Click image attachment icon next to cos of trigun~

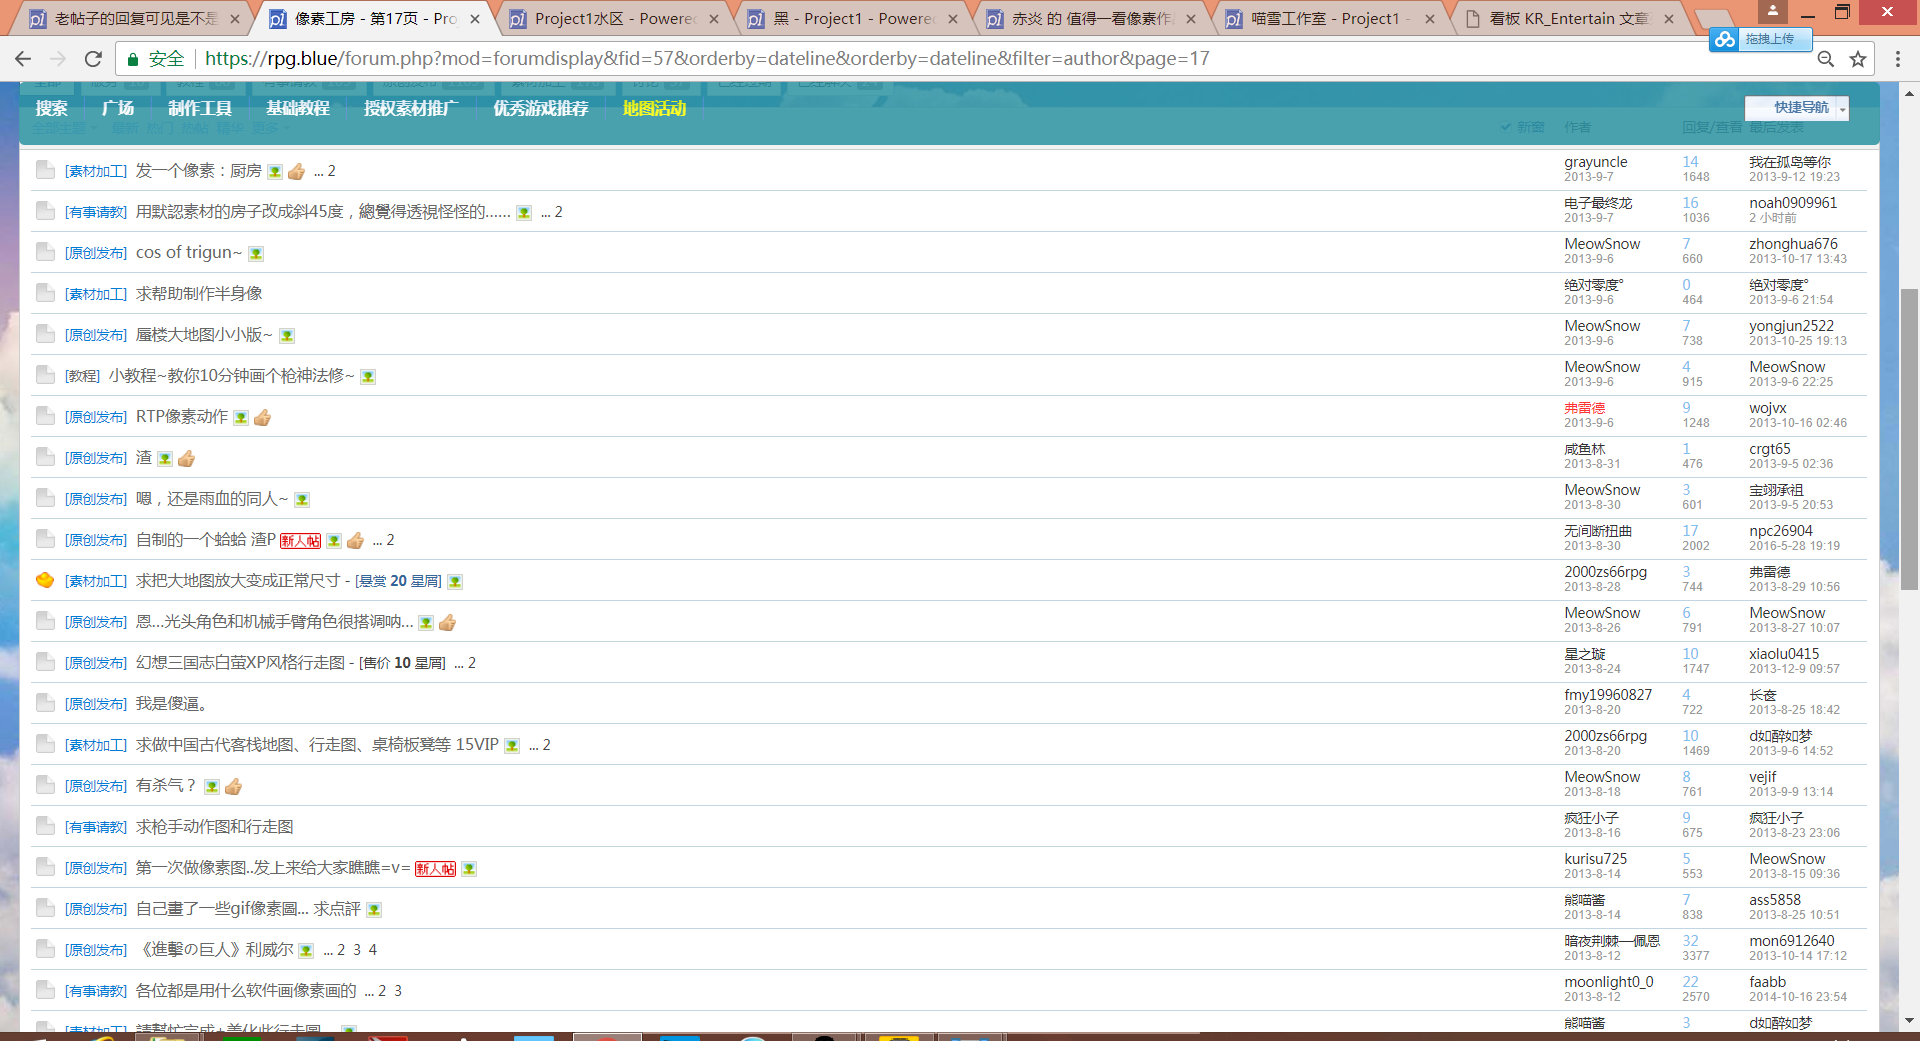pyautogui.click(x=256, y=254)
